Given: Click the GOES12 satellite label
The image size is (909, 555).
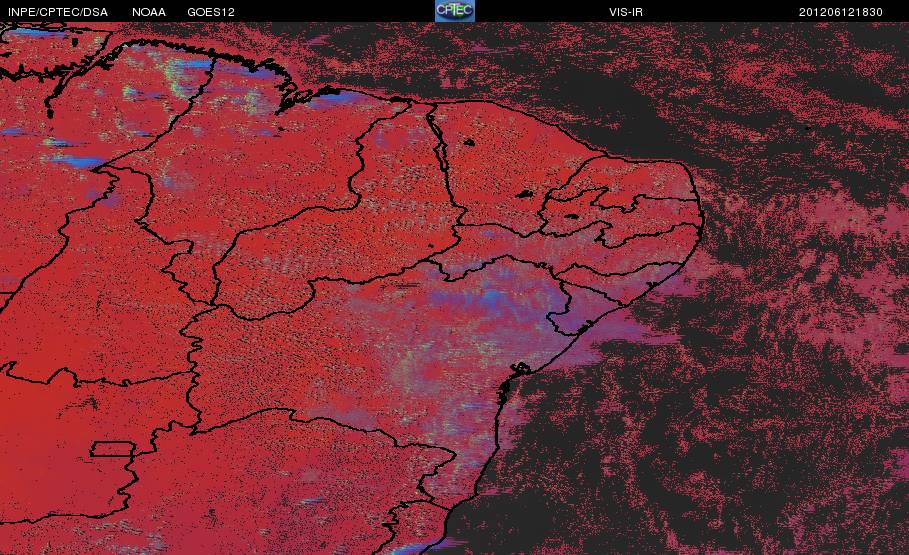Looking at the screenshot, I should tap(211, 12).
